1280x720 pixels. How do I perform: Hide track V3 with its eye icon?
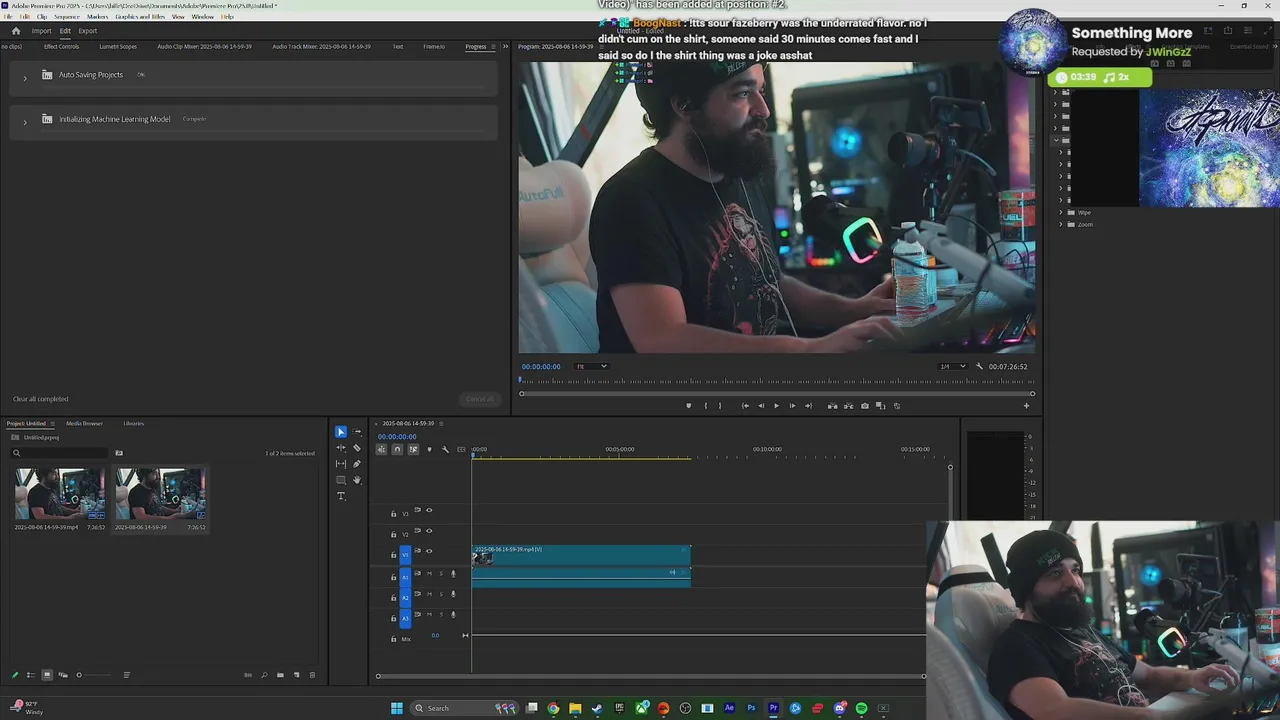[x=429, y=511]
